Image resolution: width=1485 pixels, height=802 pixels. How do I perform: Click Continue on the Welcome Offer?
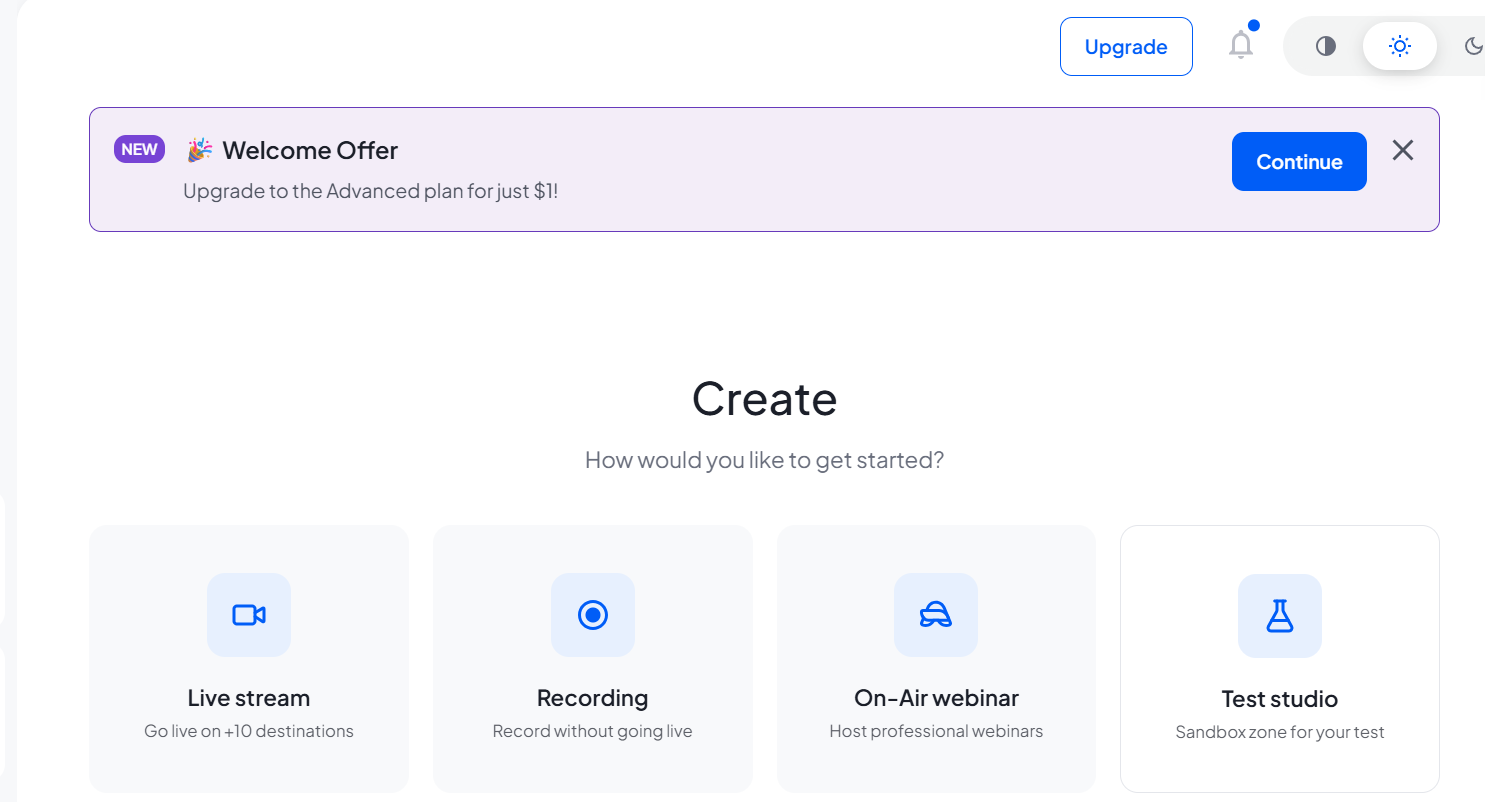pyautogui.click(x=1299, y=161)
